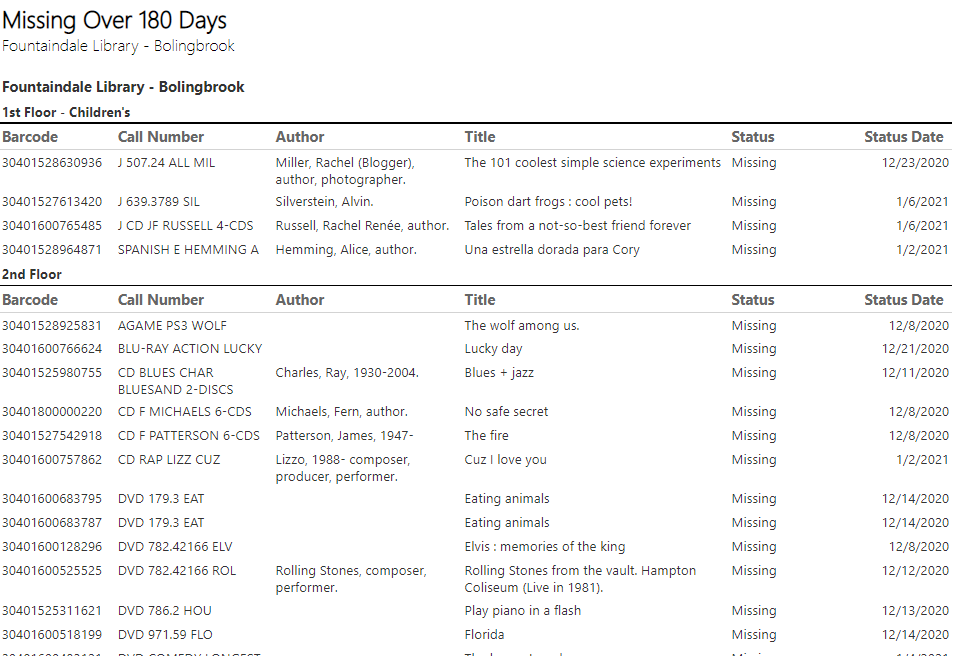Open "Rolling Stones from the vault" title
Screen dimensions: 956x656
(x=580, y=571)
